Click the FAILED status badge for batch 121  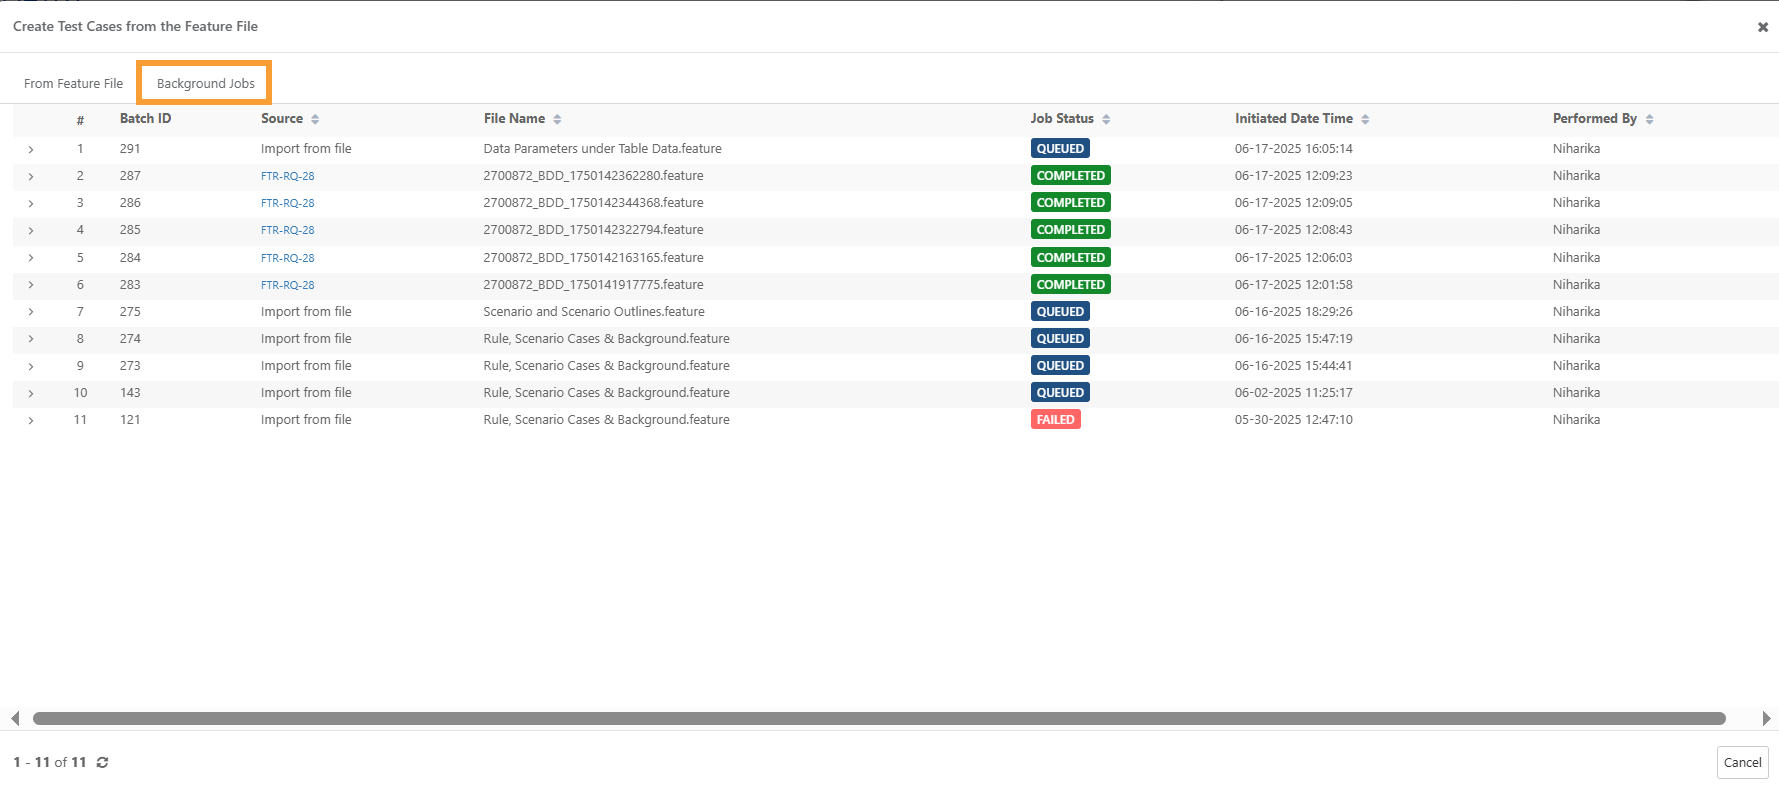(x=1056, y=420)
